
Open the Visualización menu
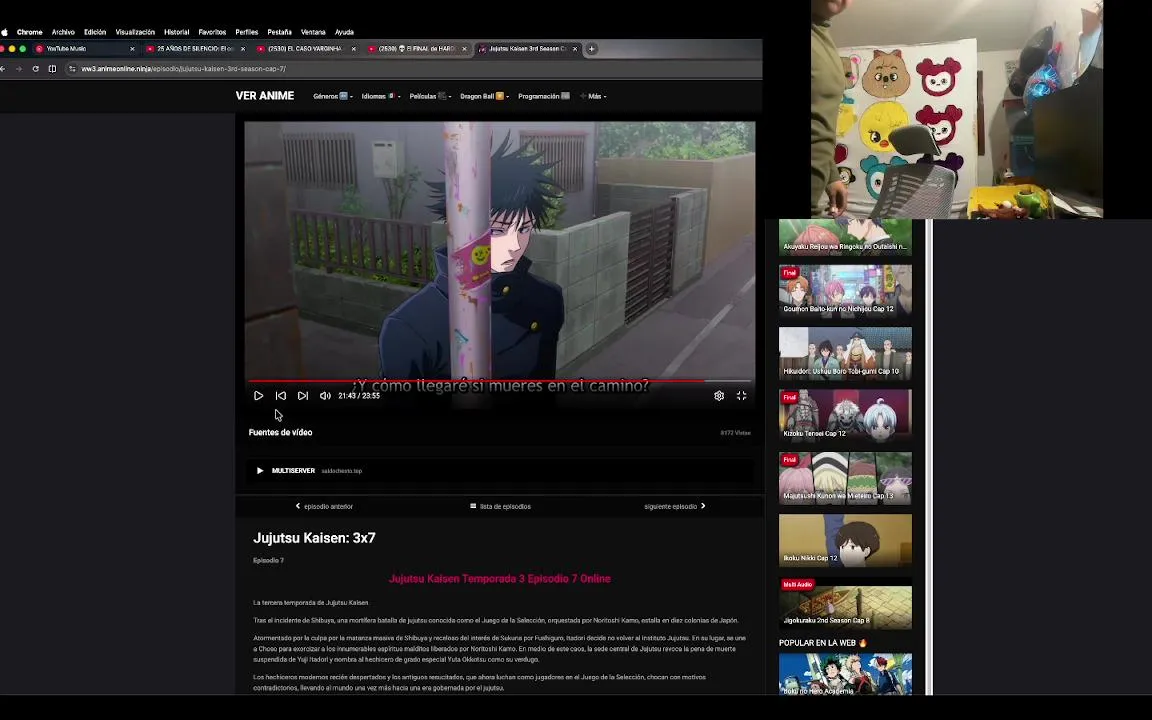tap(135, 32)
